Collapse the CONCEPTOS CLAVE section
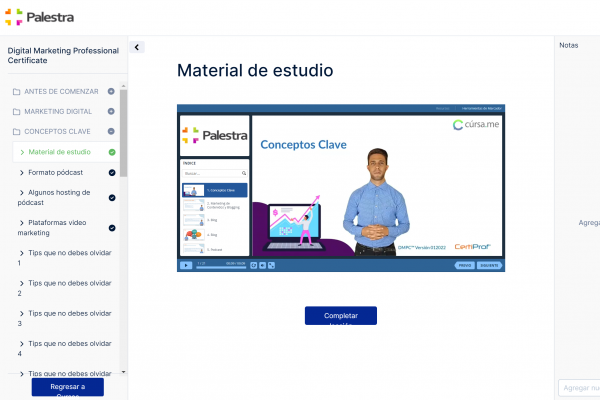600x400 pixels. (x=111, y=131)
